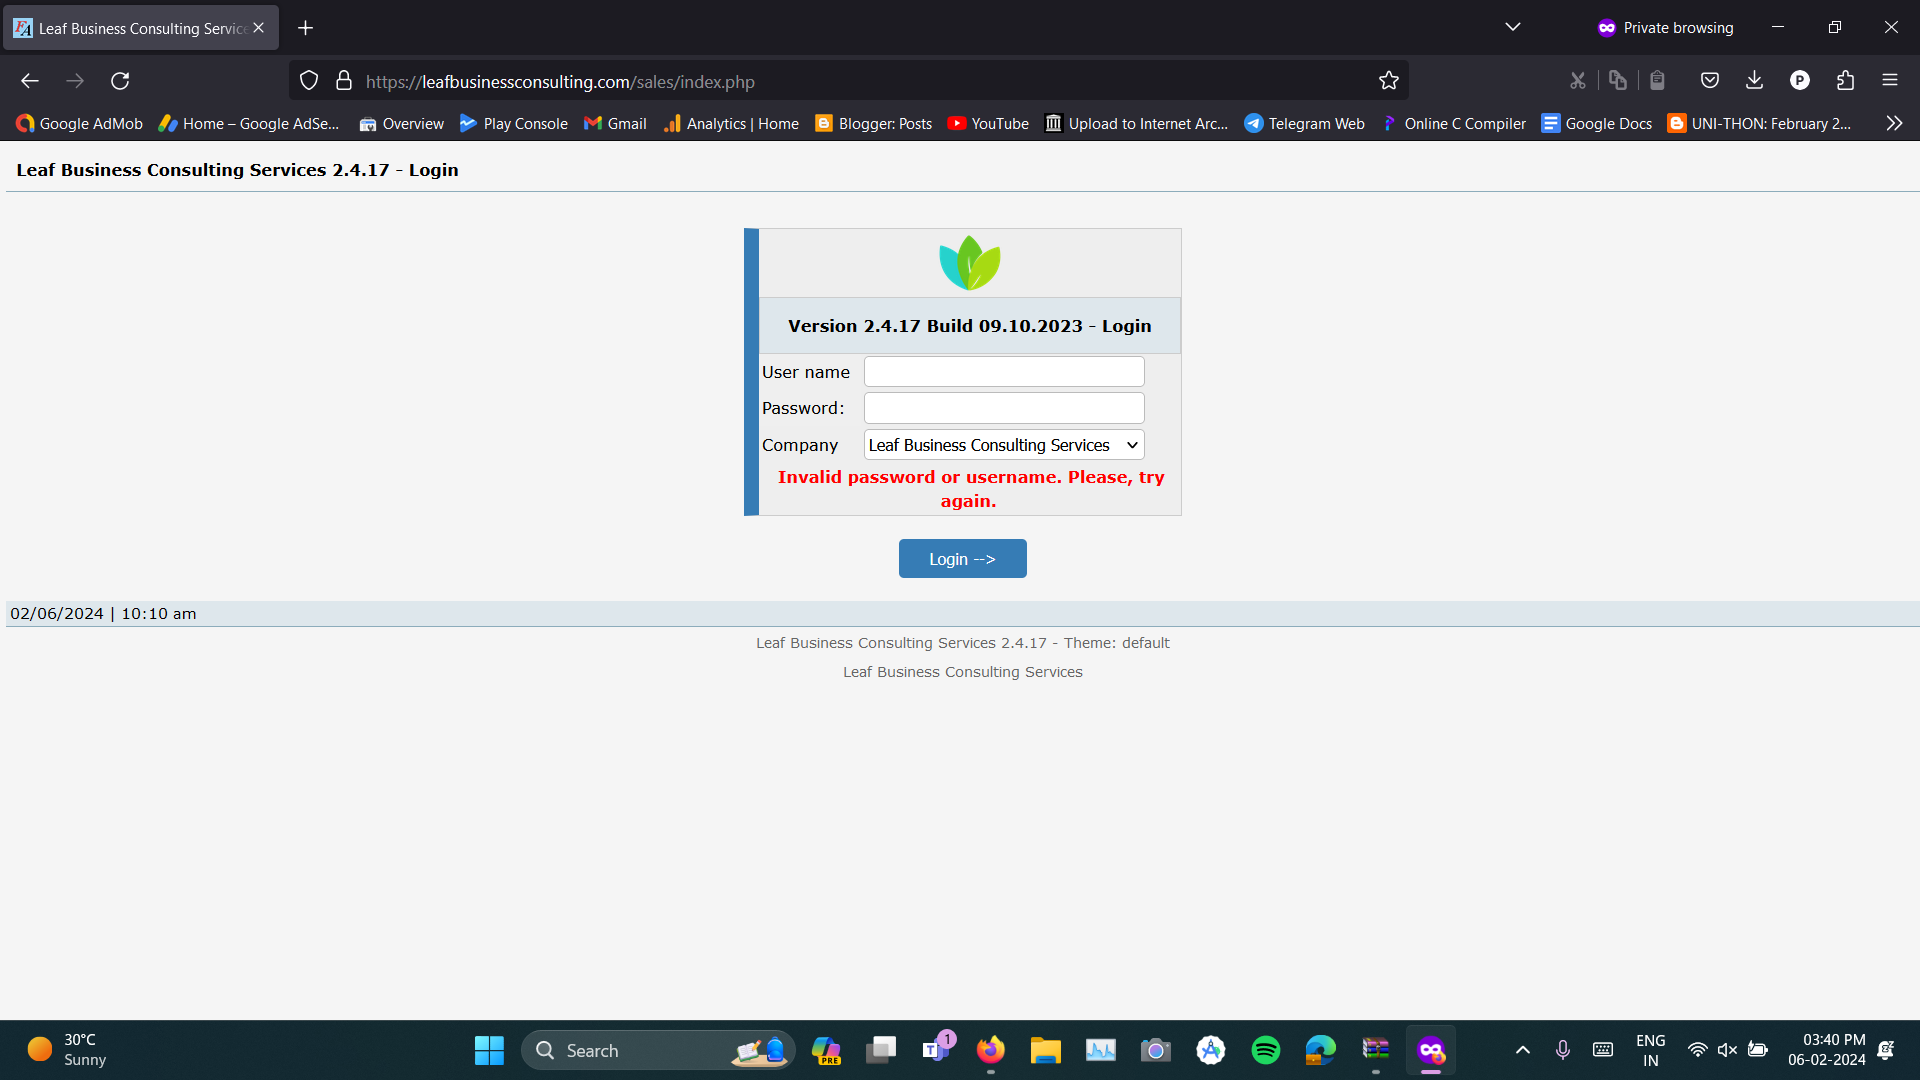Screen dimensions: 1920x1080
Task: Open the Pocket save icon
Action: [1710, 81]
